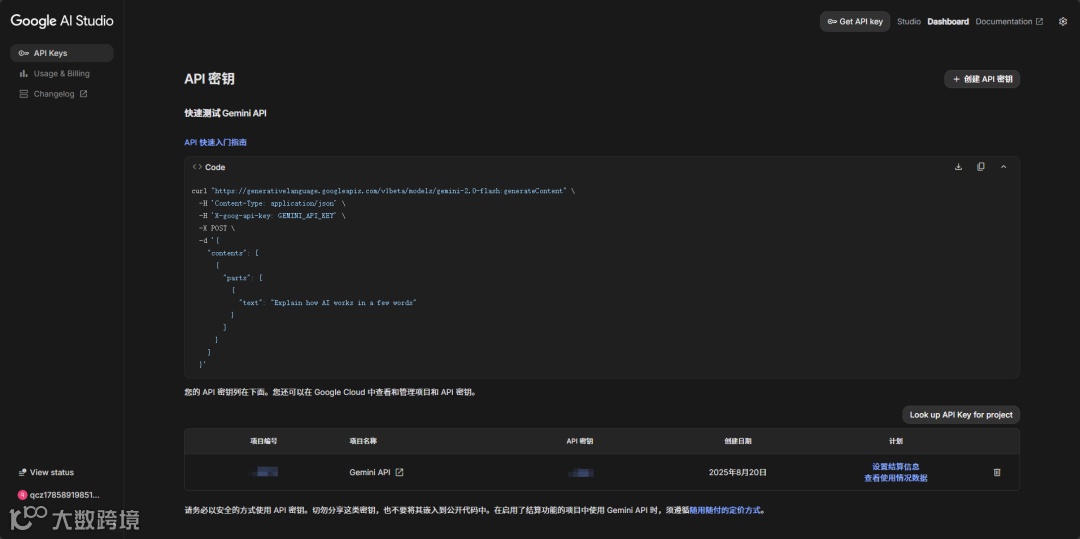Click the Get API key button
Screen dimensions: 1080x539
point(855,21)
